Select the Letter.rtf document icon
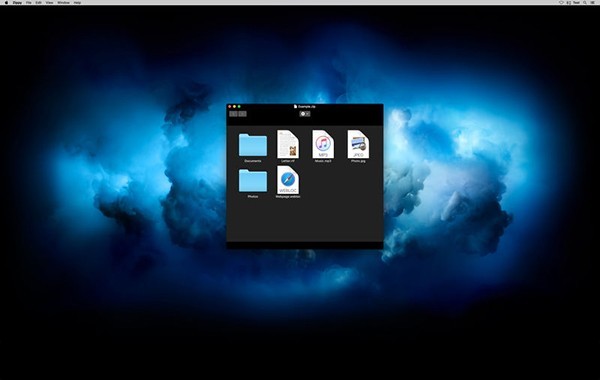 click(x=288, y=144)
